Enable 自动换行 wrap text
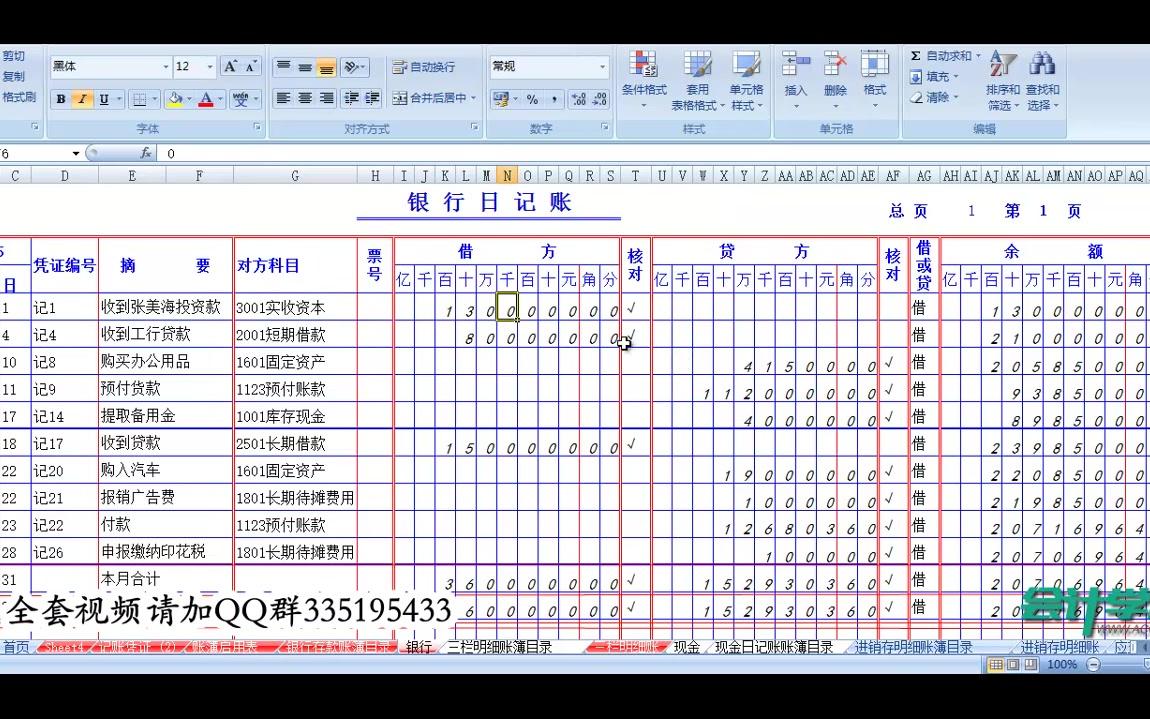Viewport: 1150px width, 719px height. pyautogui.click(x=424, y=67)
